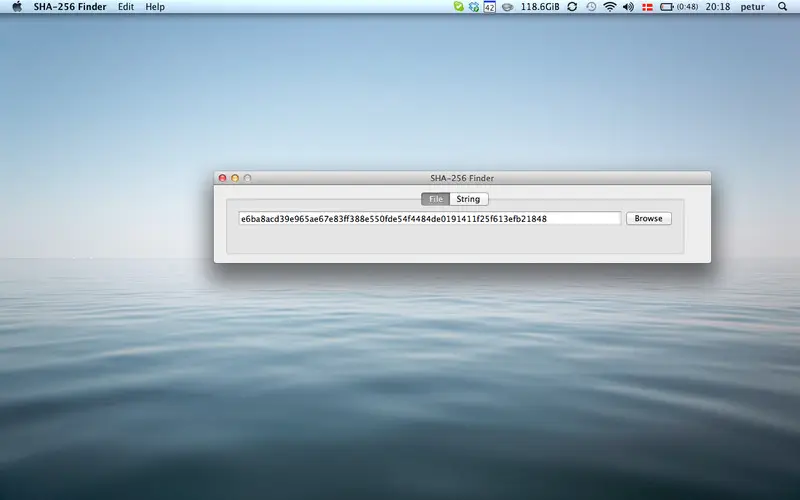Click the blue gear status menu icon
Image resolution: width=800 pixels, height=500 pixels.
click(473, 7)
